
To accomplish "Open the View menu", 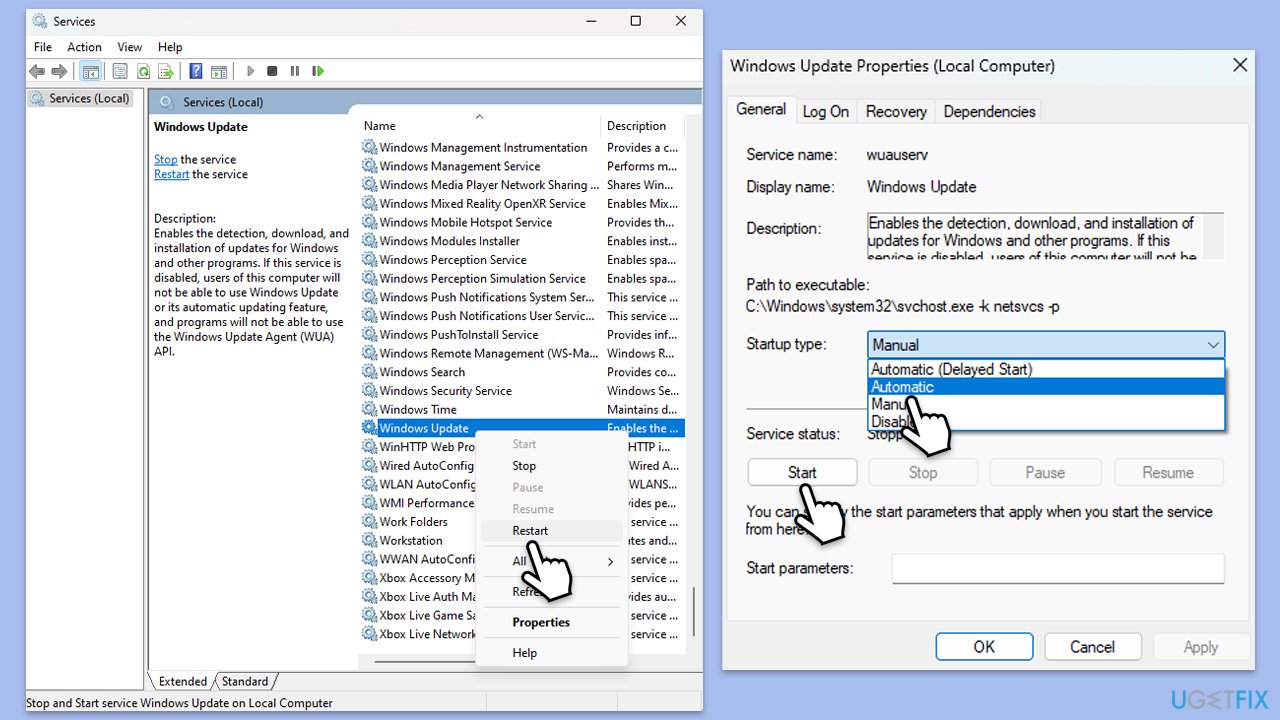I will 129,47.
